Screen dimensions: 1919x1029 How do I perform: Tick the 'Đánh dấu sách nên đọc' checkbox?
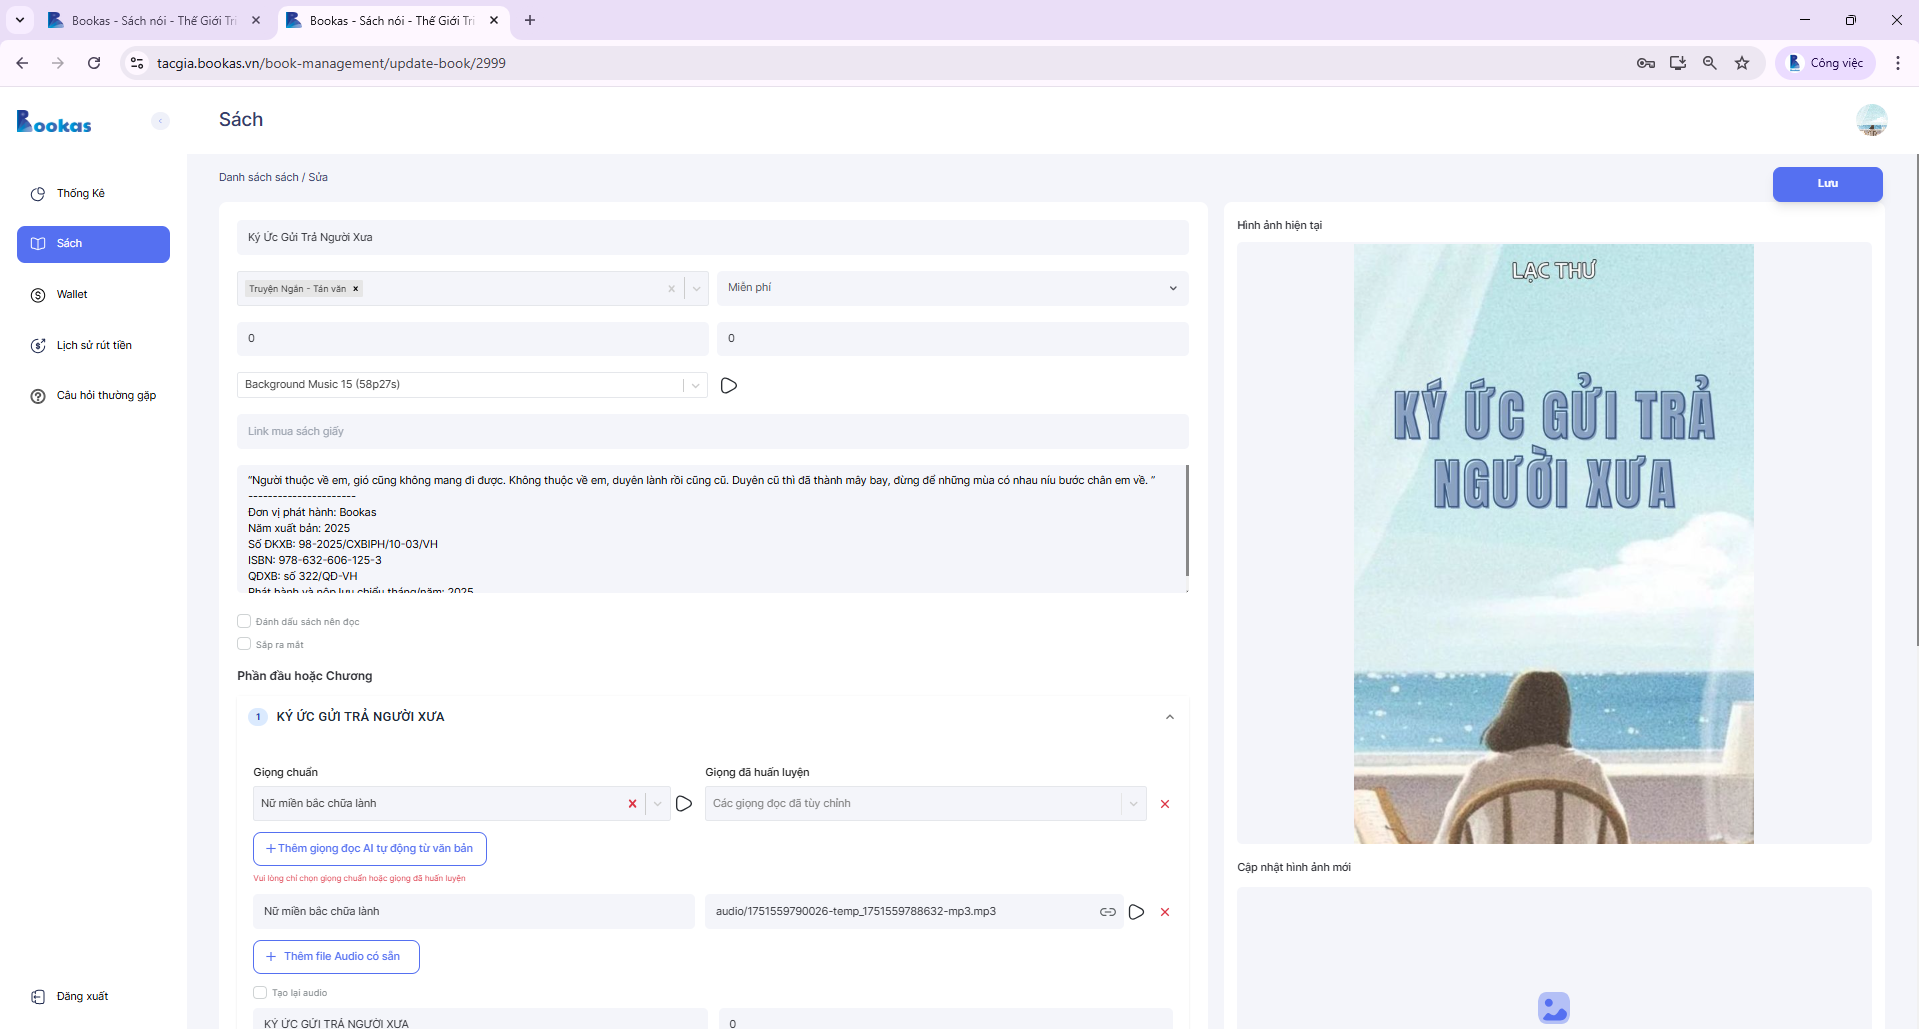(x=244, y=621)
